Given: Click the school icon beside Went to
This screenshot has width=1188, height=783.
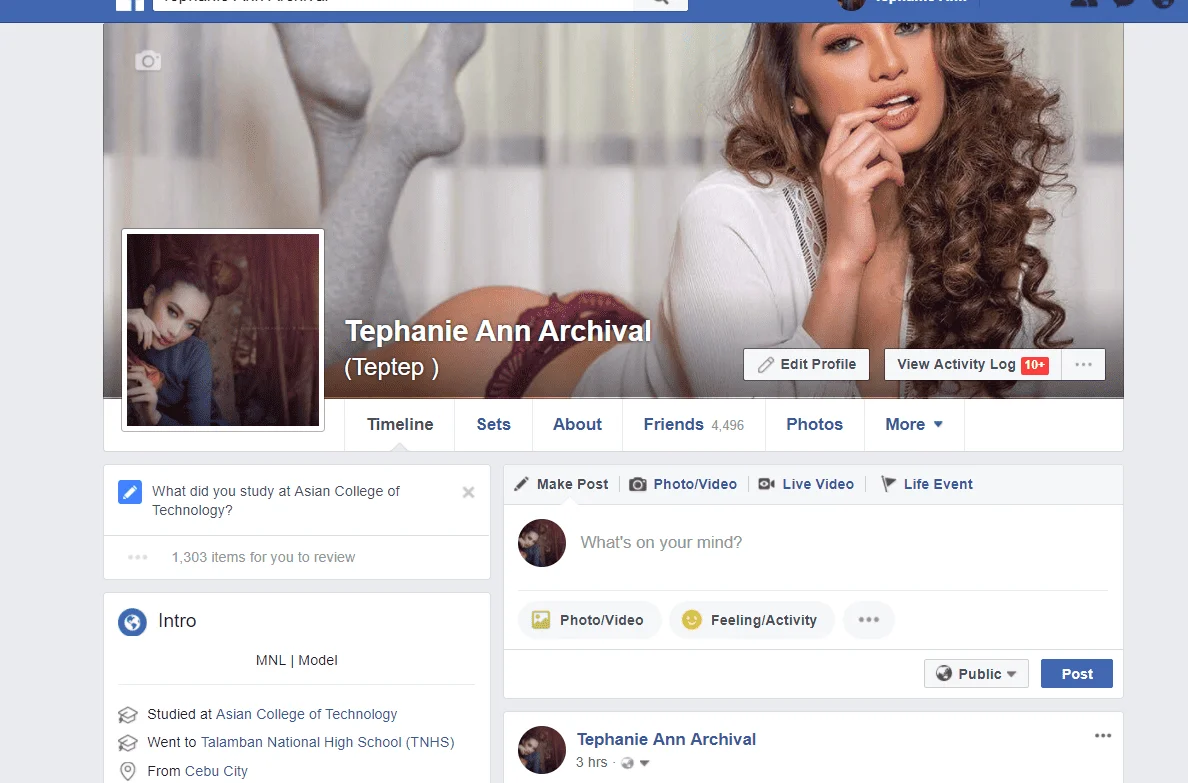Looking at the screenshot, I should click(x=128, y=743).
